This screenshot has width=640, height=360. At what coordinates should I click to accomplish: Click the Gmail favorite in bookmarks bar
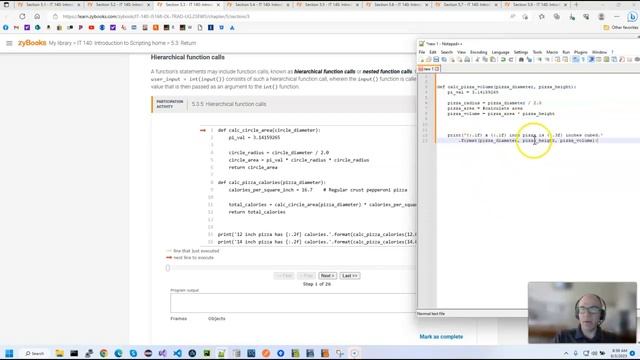click(16, 27)
